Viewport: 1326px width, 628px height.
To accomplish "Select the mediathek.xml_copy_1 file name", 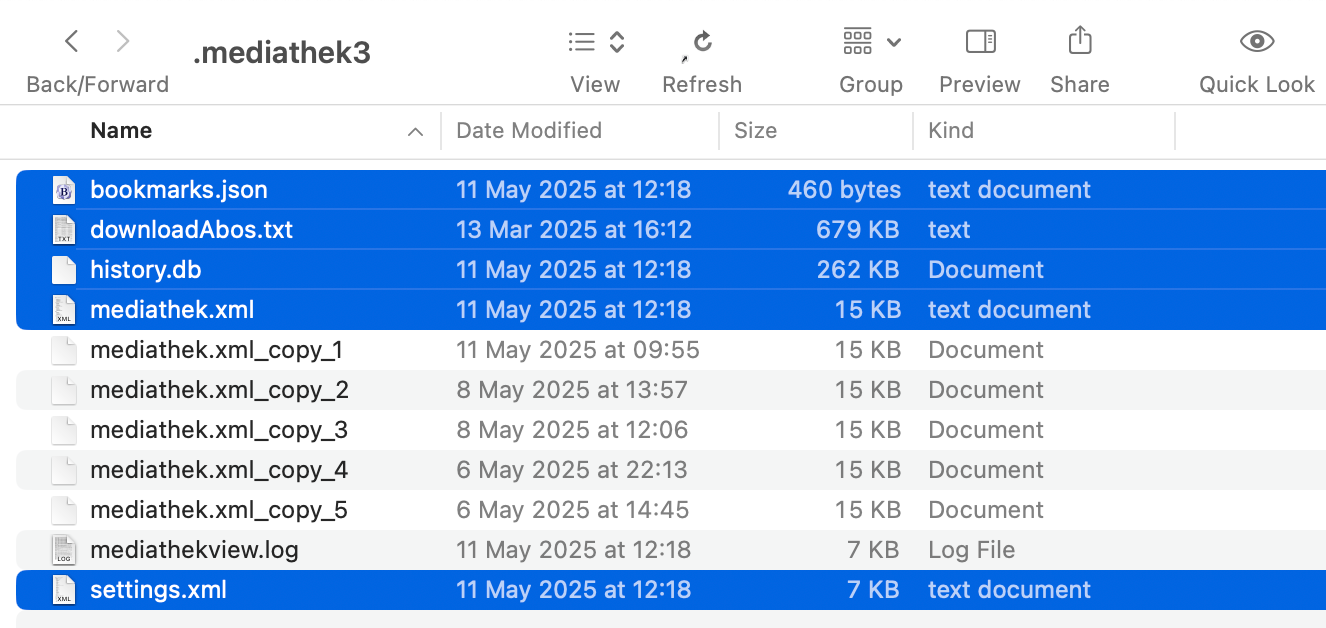I will [x=217, y=350].
